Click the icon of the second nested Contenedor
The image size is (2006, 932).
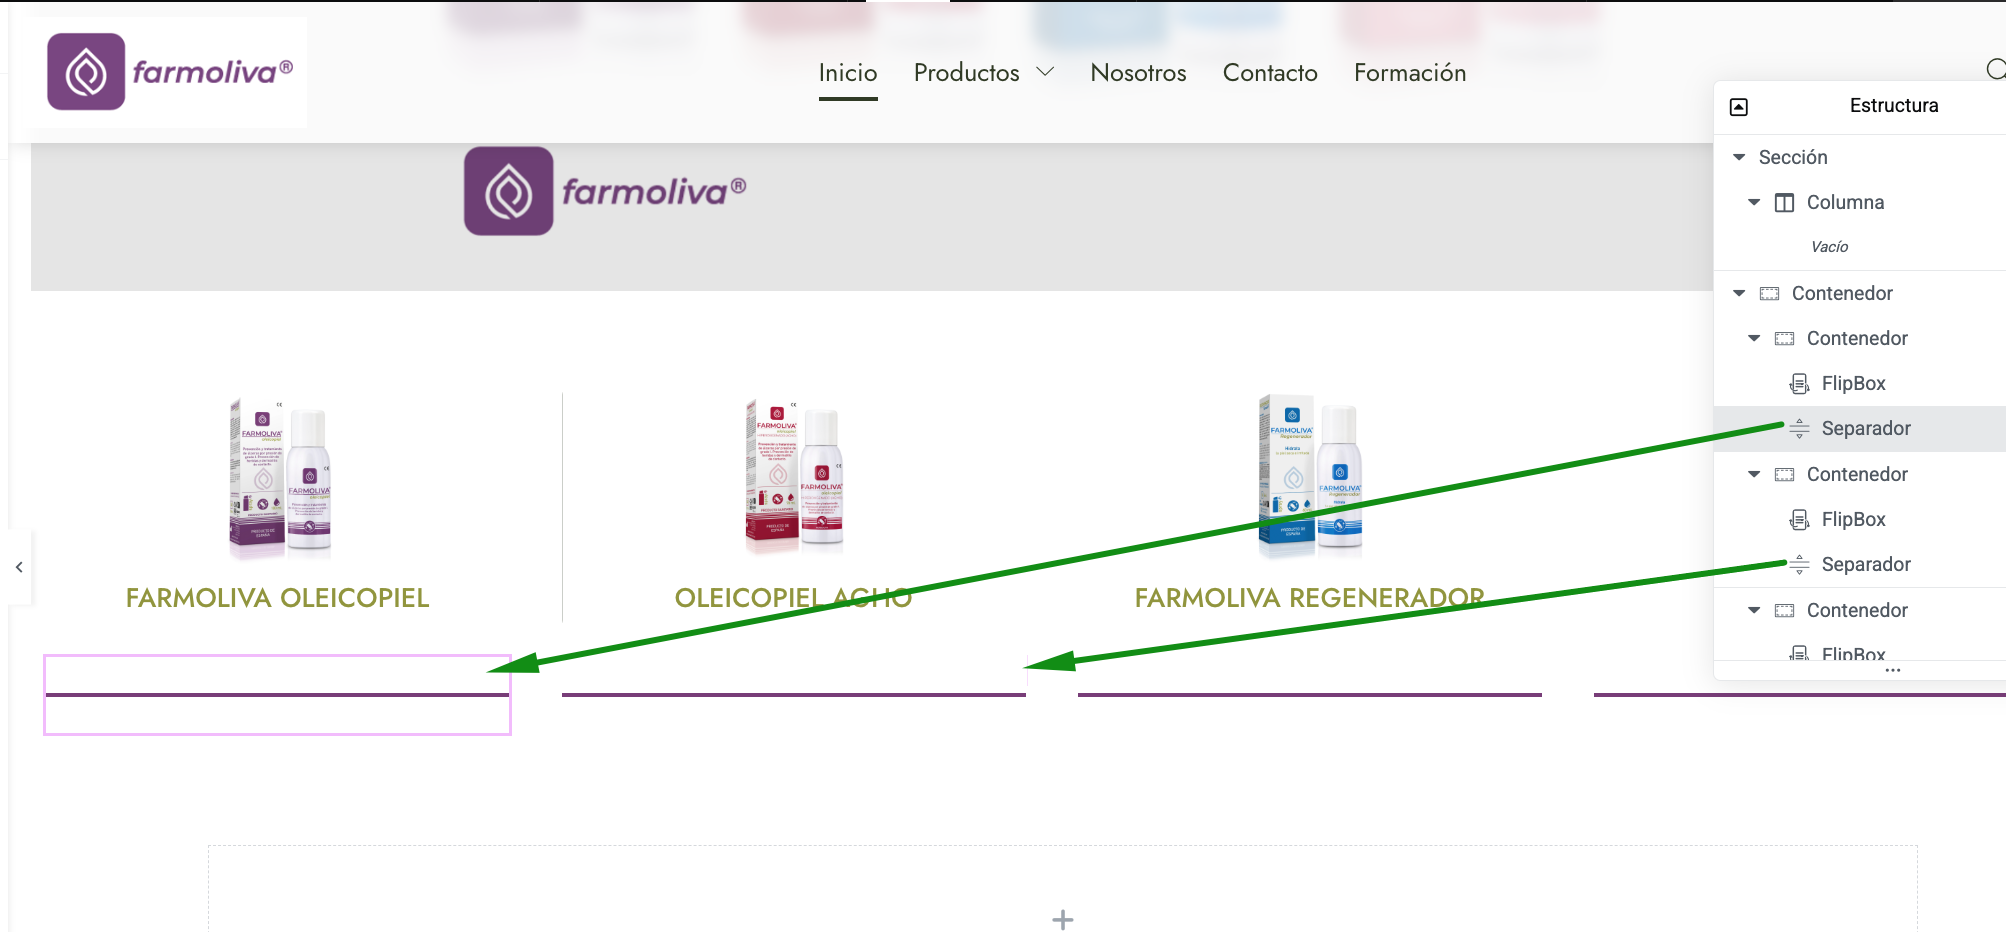tap(1785, 475)
